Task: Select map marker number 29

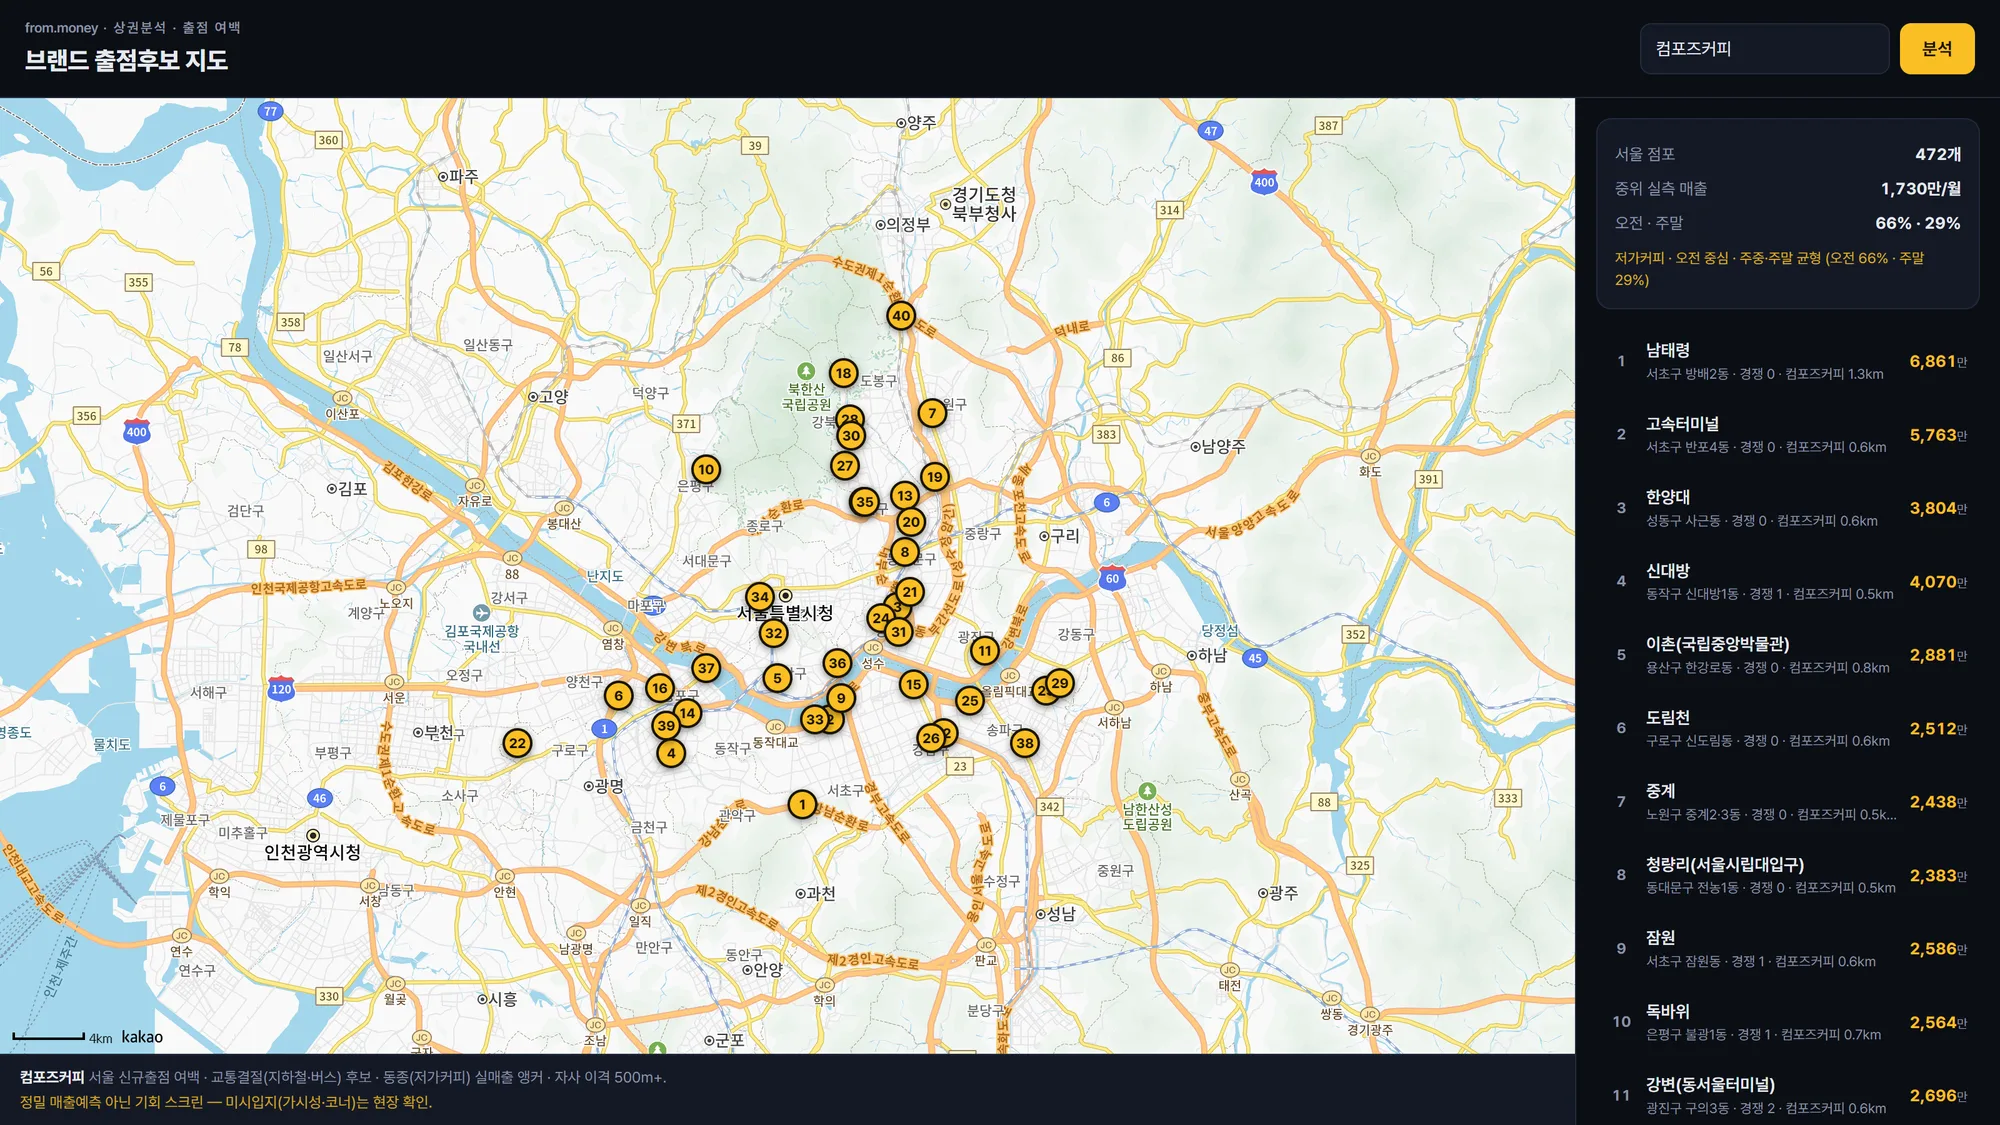Action: tap(1060, 684)
